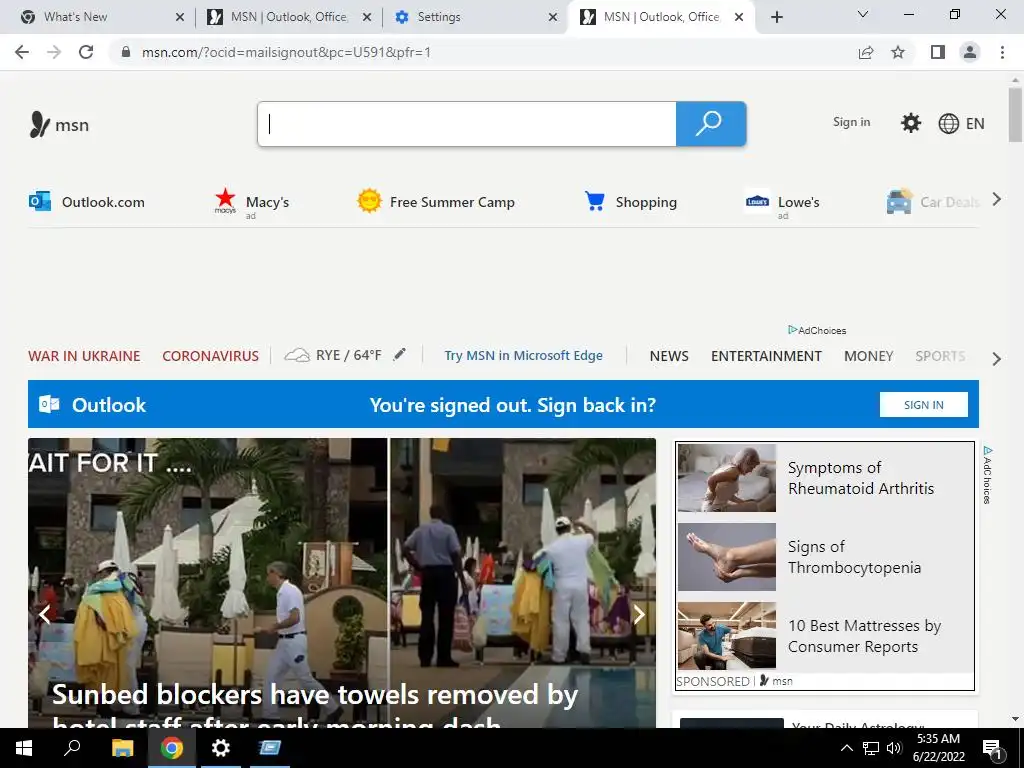This screenshot has height=768, width=1024.
Task: Click the Lowe's logo icon
Action: [757, 202]
